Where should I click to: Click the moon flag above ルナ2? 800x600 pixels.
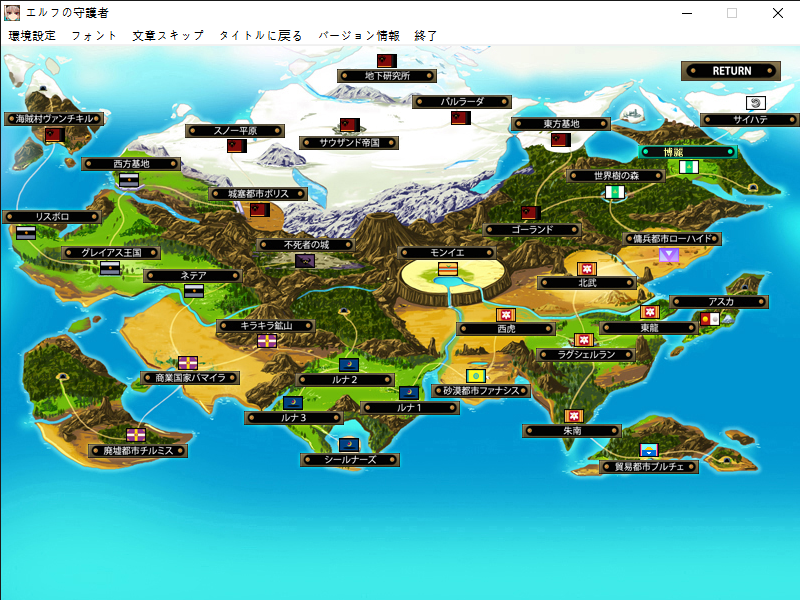tap(349, 365)
